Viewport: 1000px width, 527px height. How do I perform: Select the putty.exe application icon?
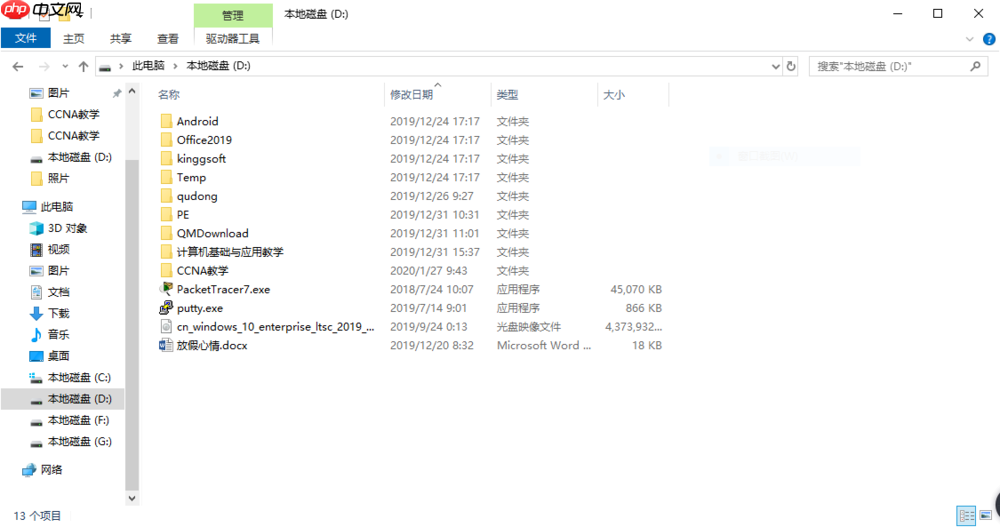(166, 308)
